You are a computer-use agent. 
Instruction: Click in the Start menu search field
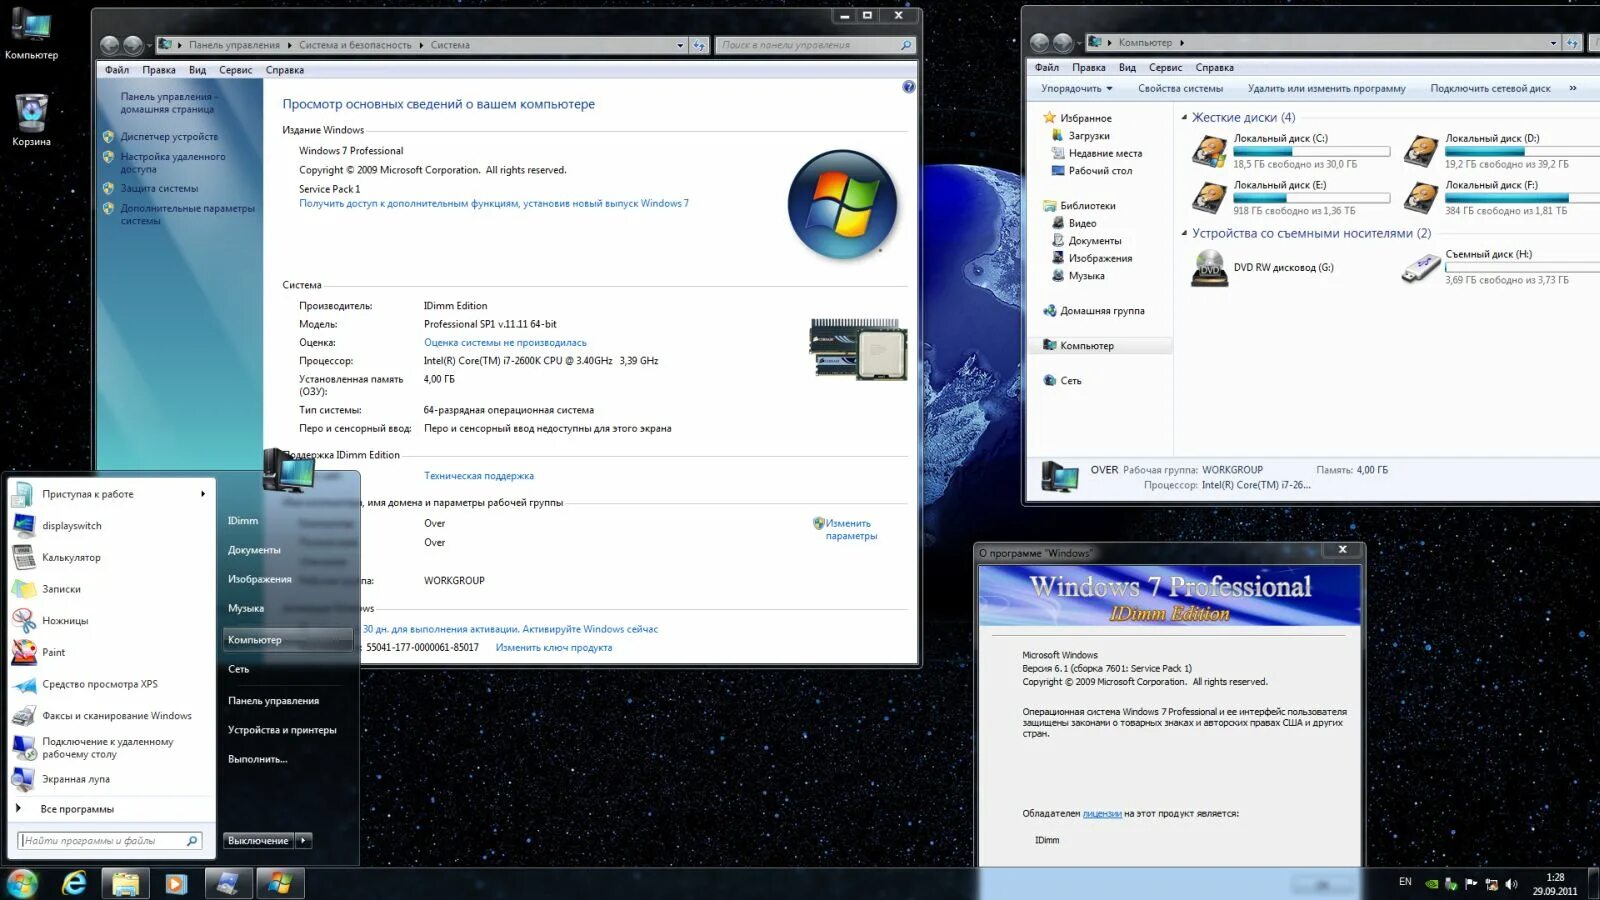(x=110, y=841)
